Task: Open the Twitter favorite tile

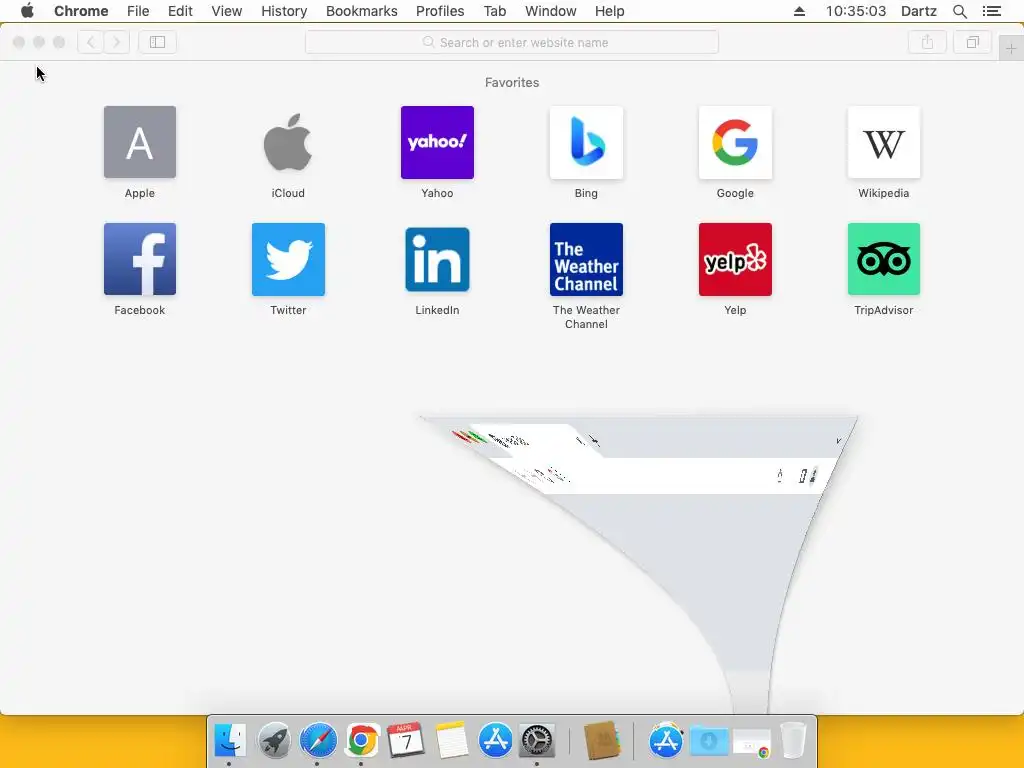Action: click(288, 259)
